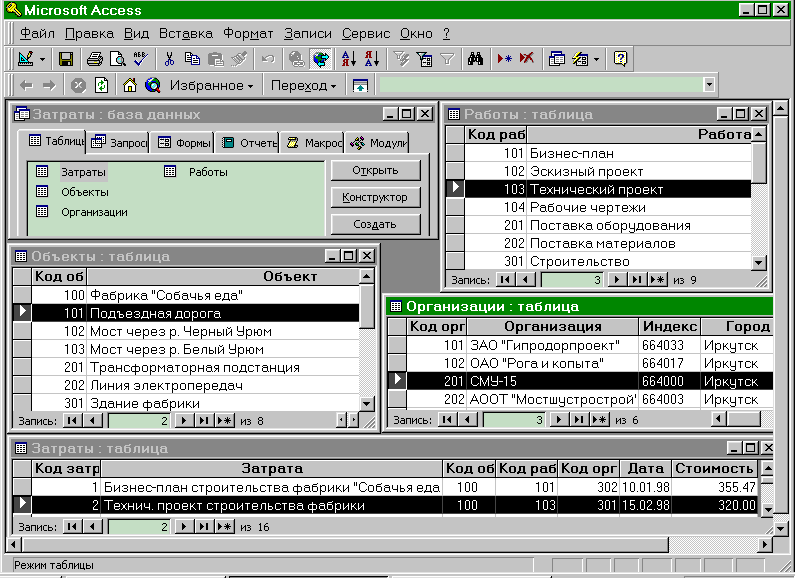795x578 pixels.
Task: Click the Cut scissors icon
Action: pos(169,59)
